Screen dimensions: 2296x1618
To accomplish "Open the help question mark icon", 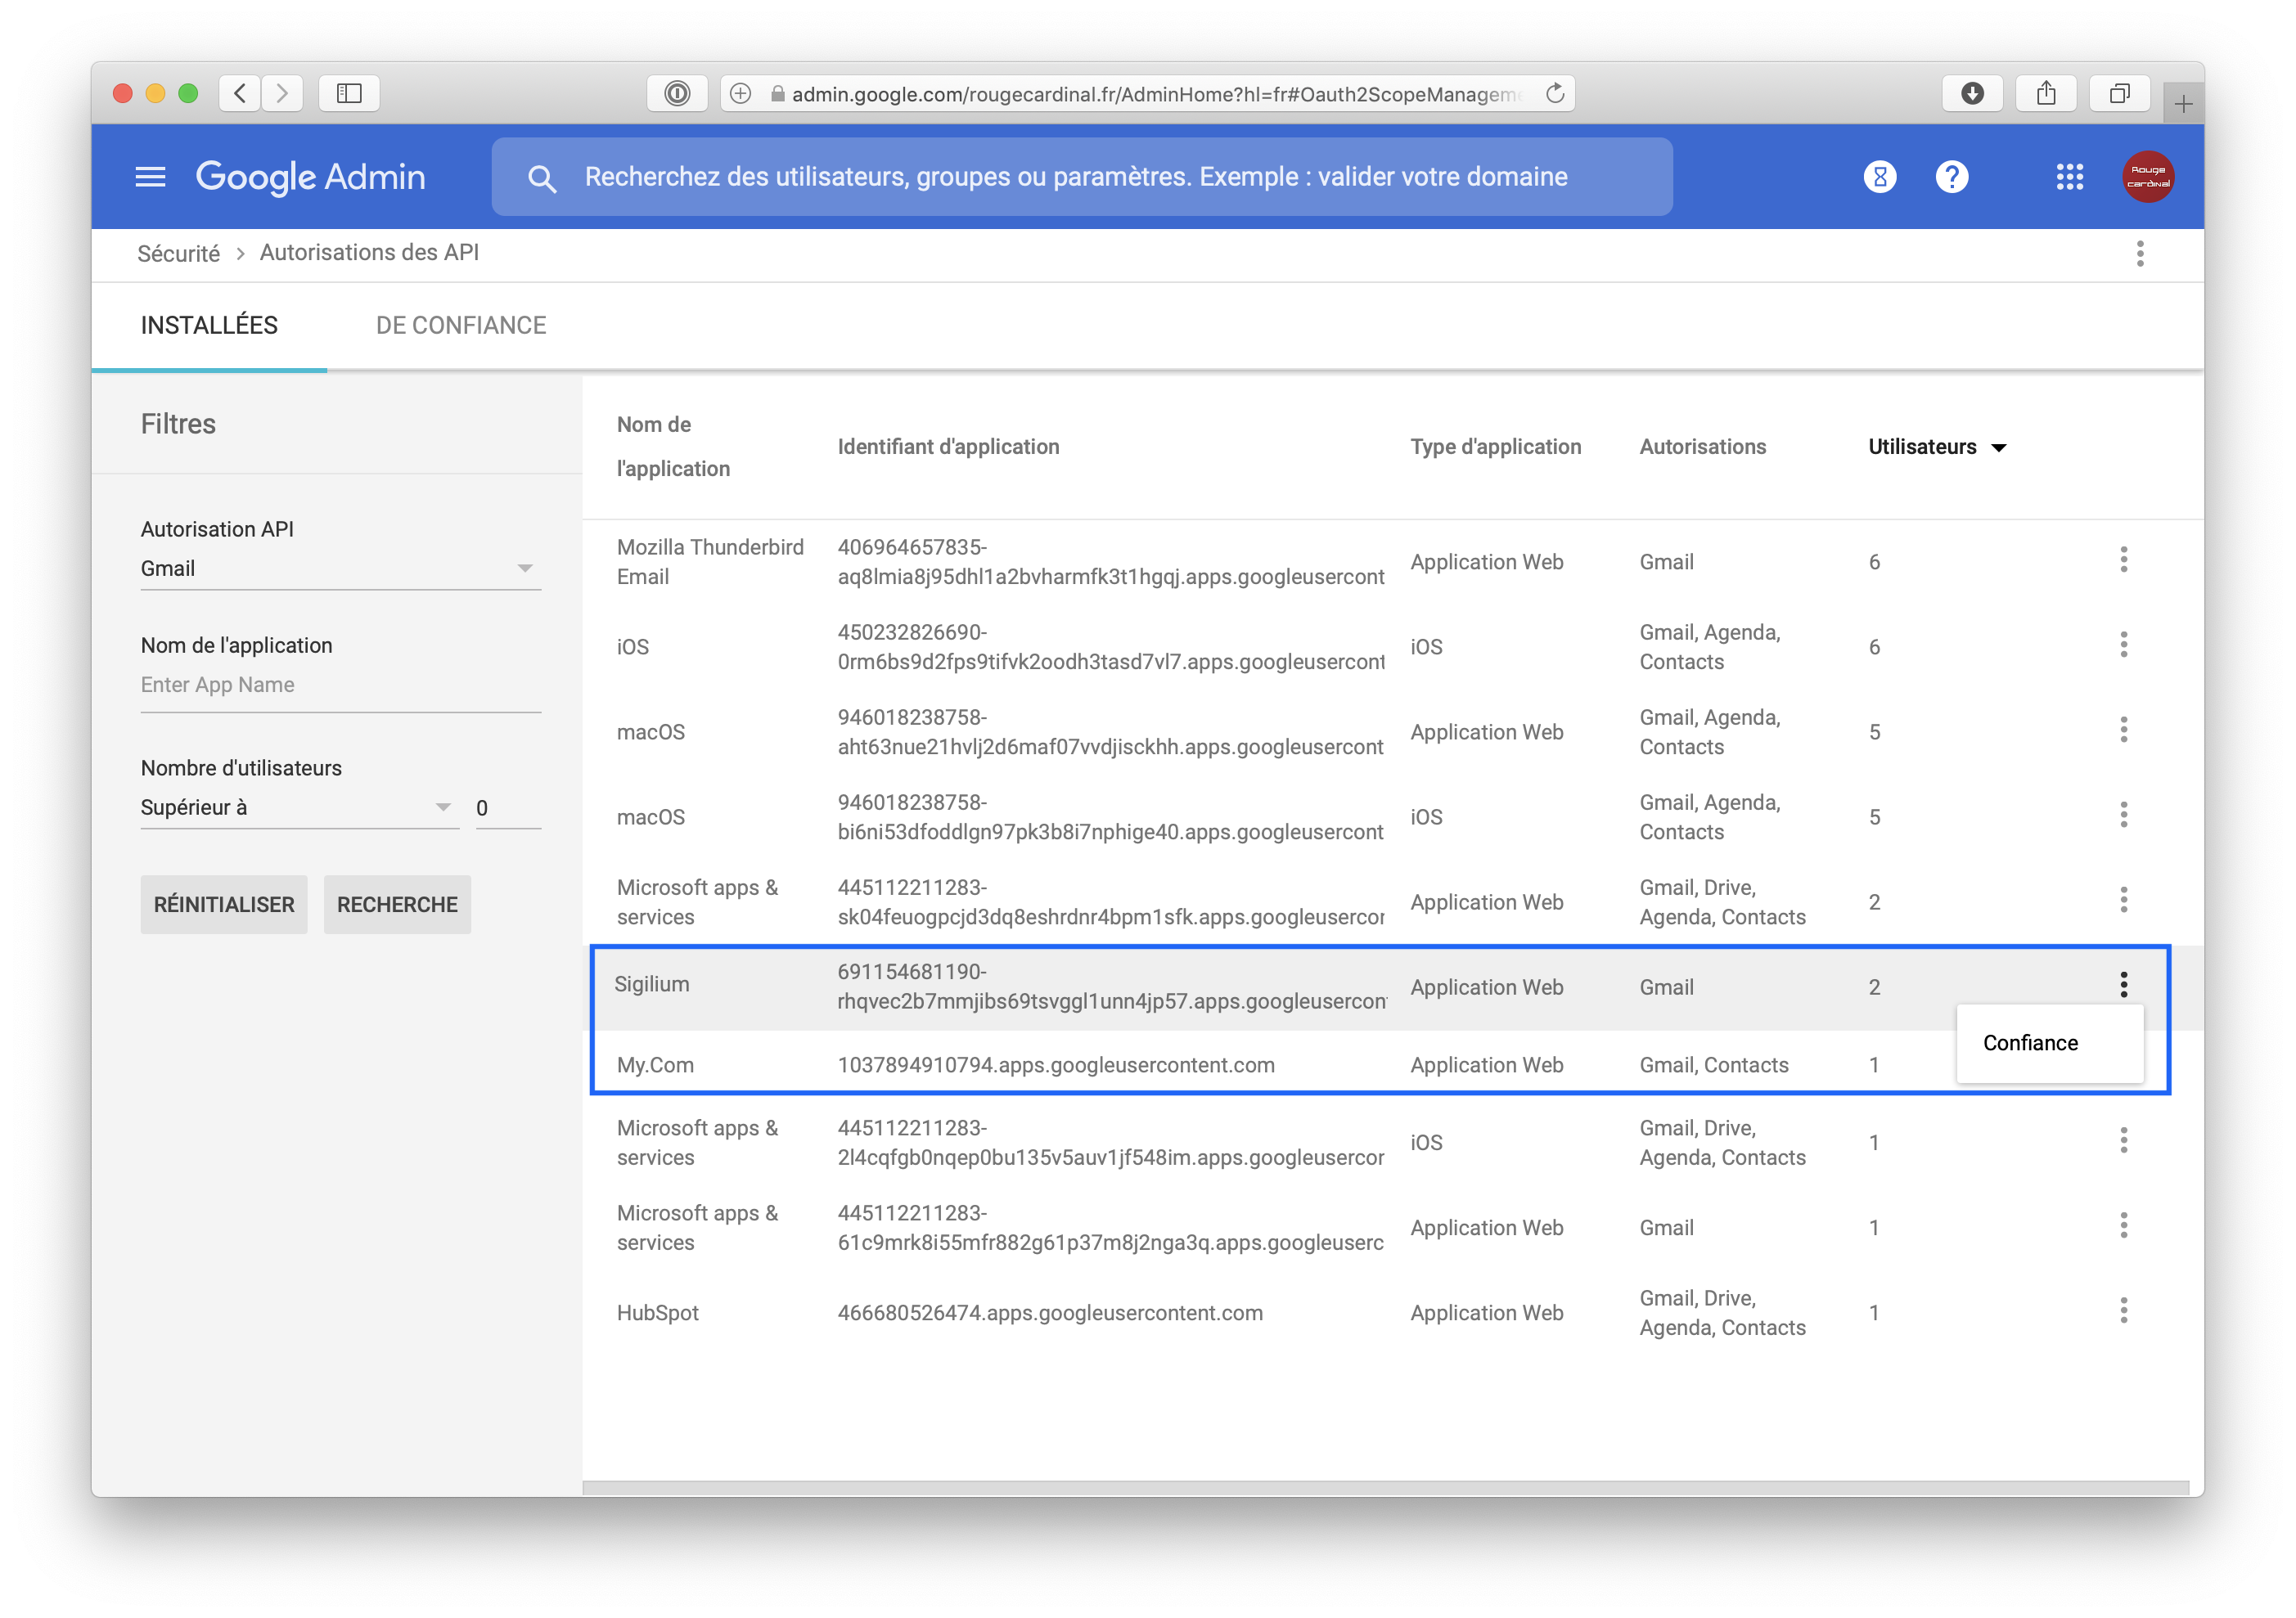I will 1951,177.
